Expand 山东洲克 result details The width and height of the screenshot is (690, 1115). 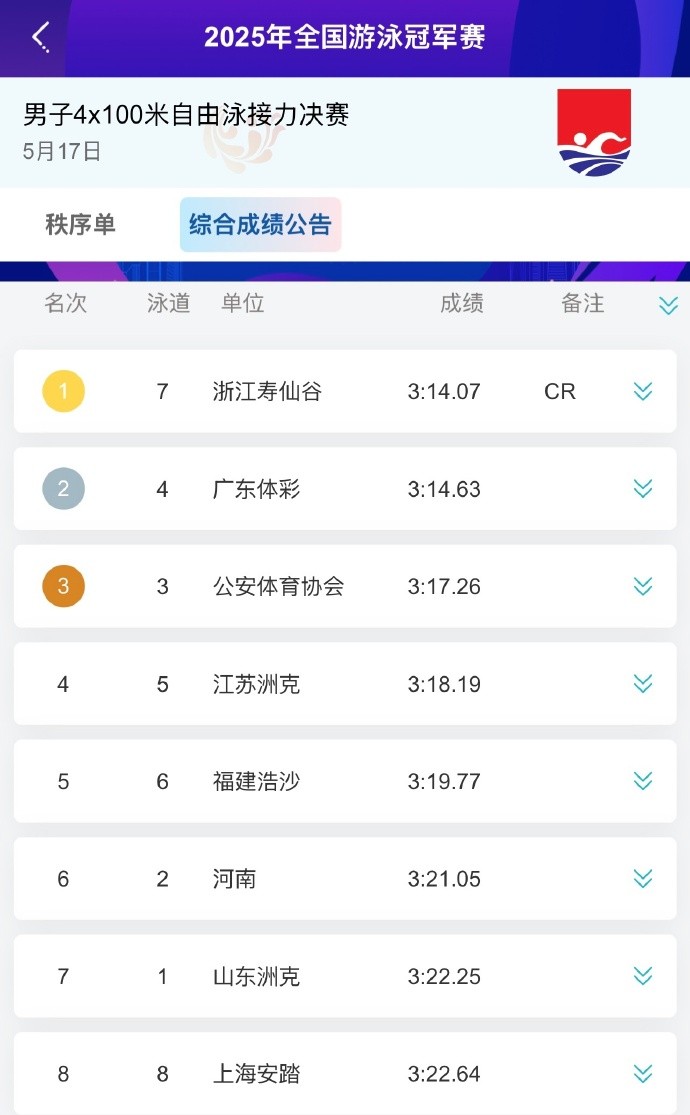(642, 976)
